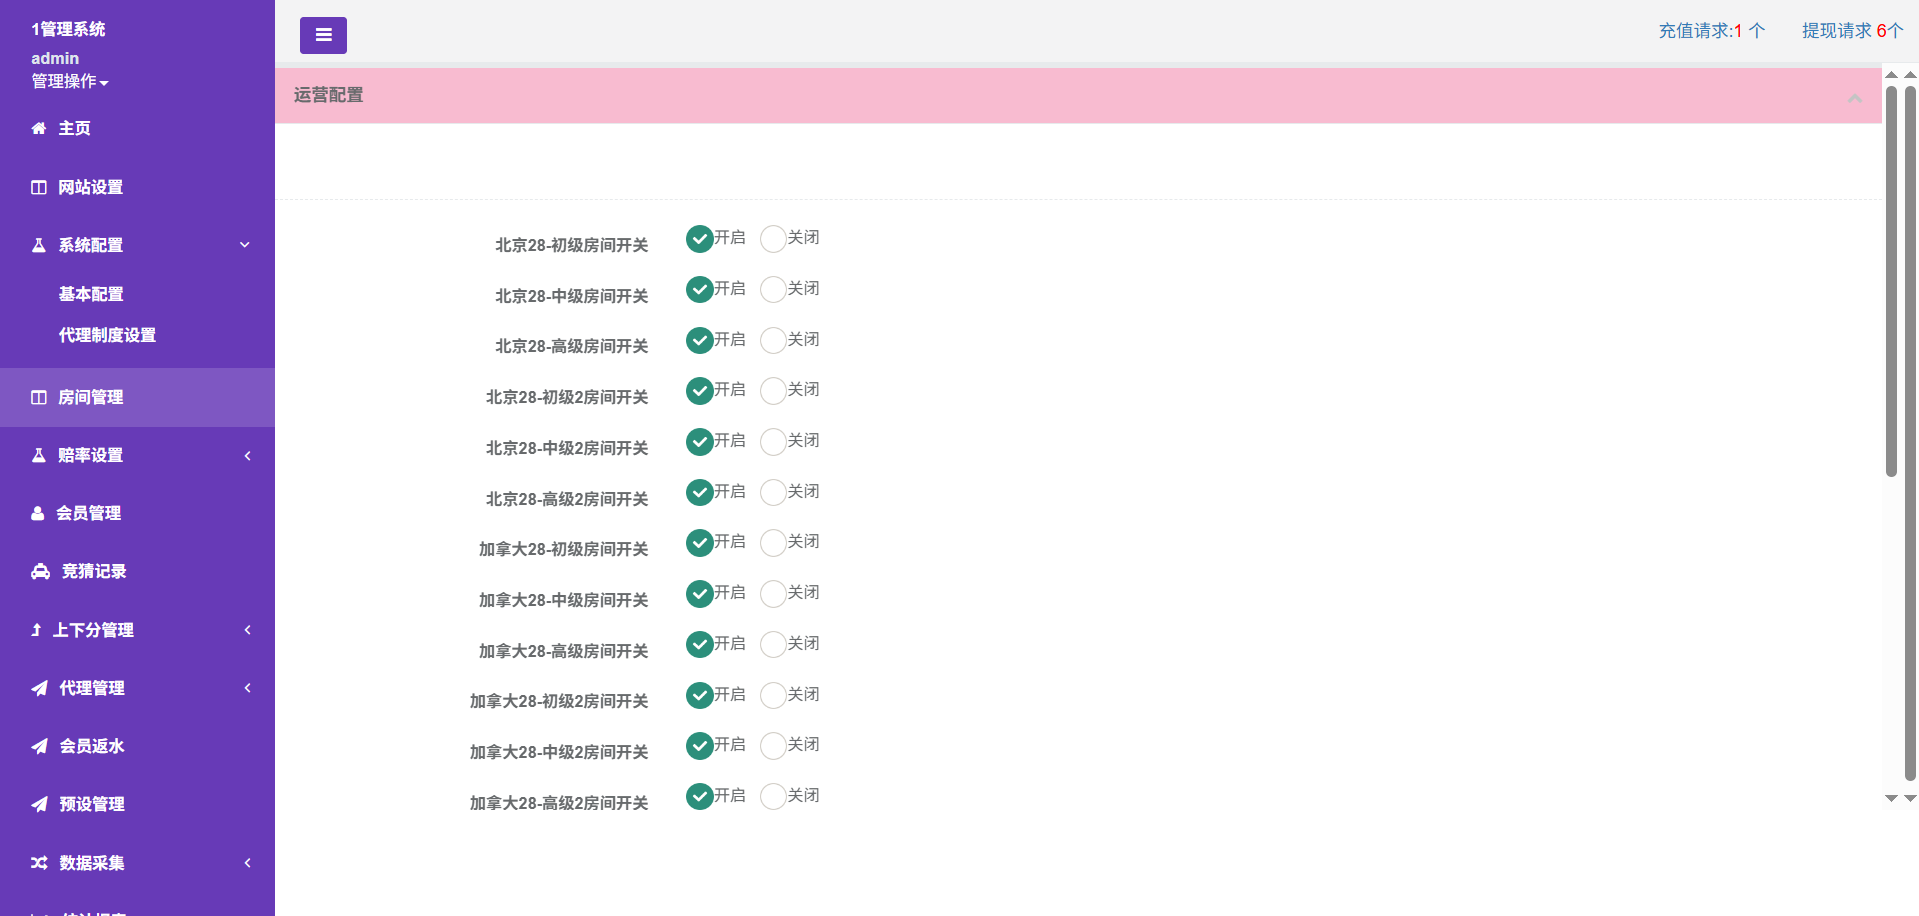The width and height of the screenshot is (1919, 916).
Task: Open 房间管理 in the sidebar
Action: point(90,397)
